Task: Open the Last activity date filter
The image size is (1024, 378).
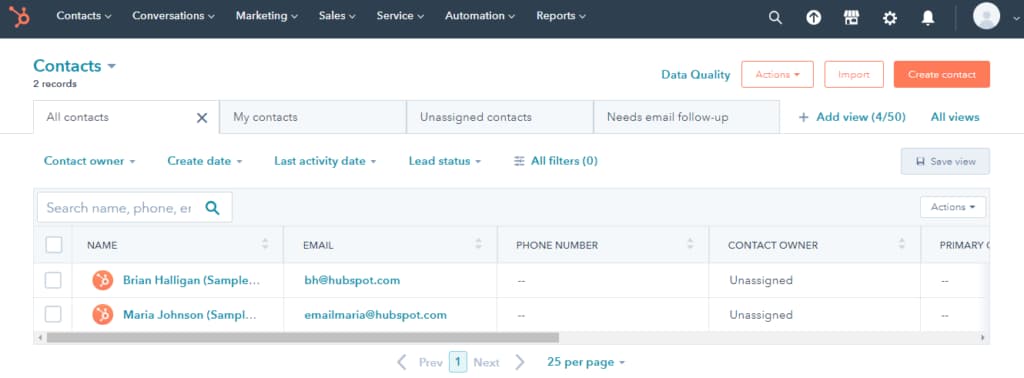Action: click(x=325, y=161)
